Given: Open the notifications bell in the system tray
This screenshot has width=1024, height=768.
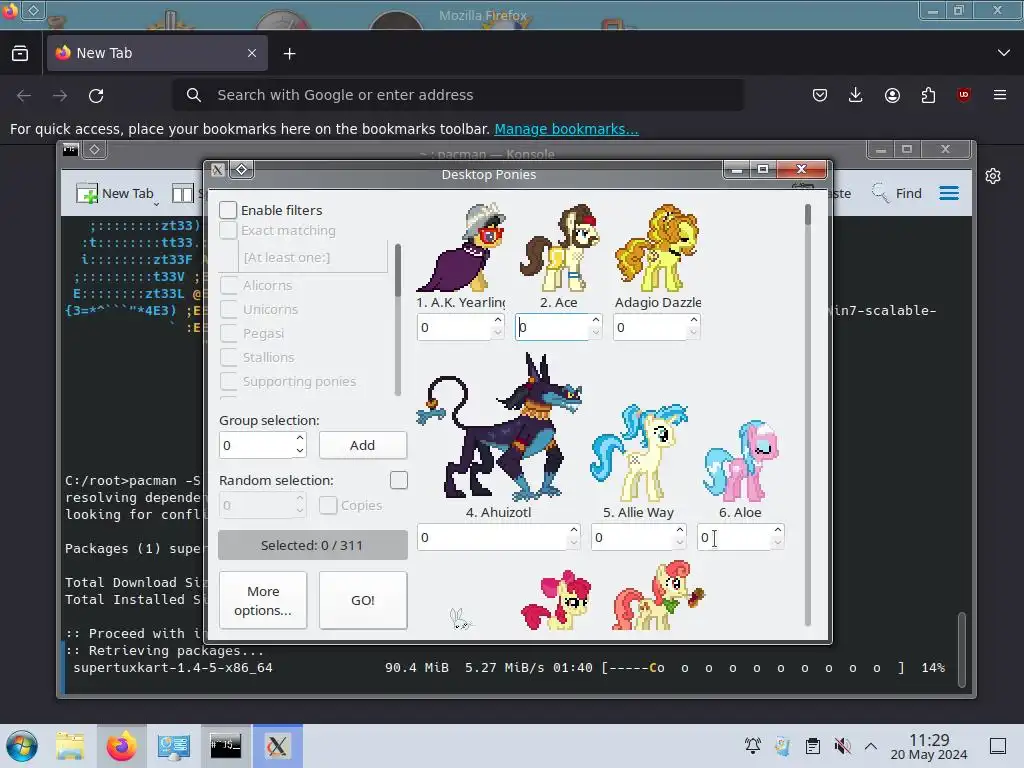Looking at the screenshot, I should coord(752,745).
